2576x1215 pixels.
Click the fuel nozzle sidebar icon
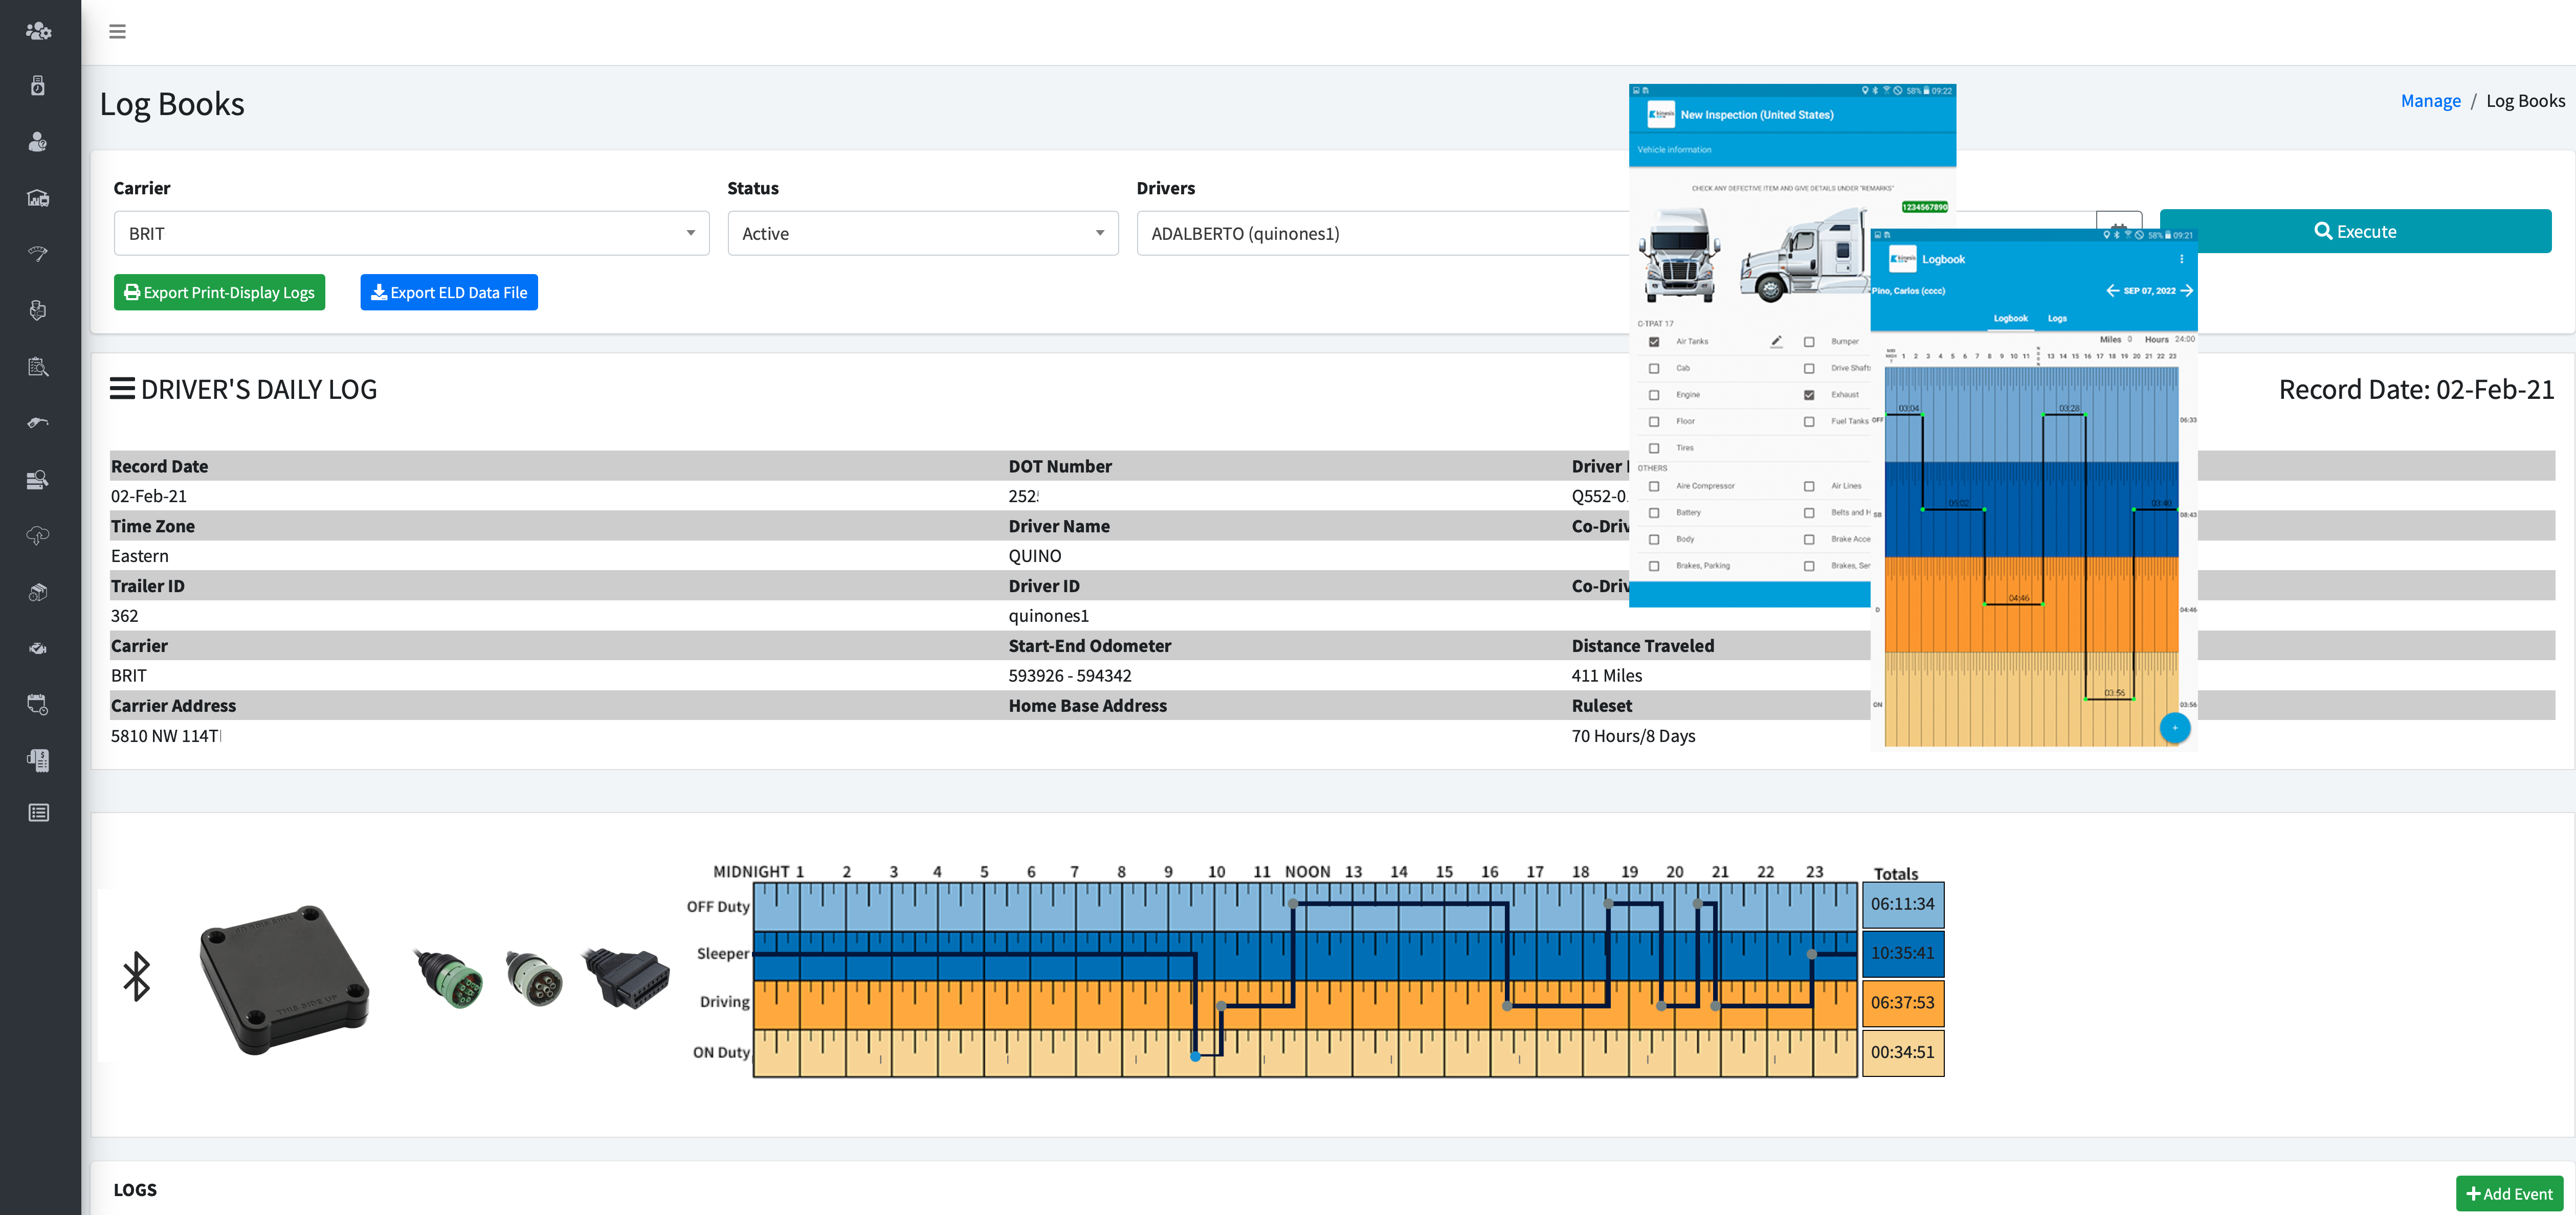point(38,422)
